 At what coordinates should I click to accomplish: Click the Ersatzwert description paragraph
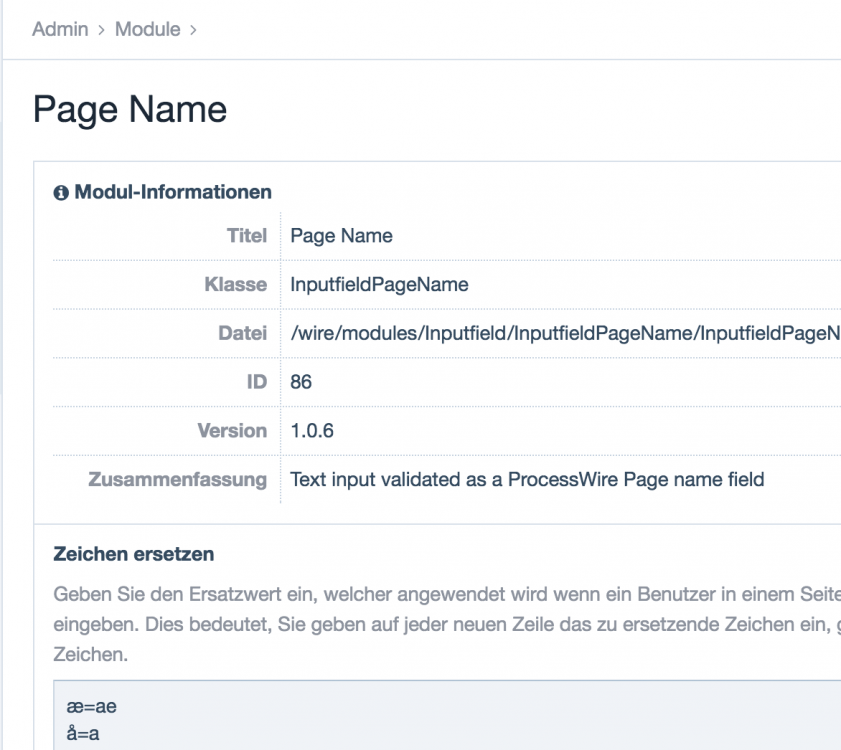click(420, 620)
